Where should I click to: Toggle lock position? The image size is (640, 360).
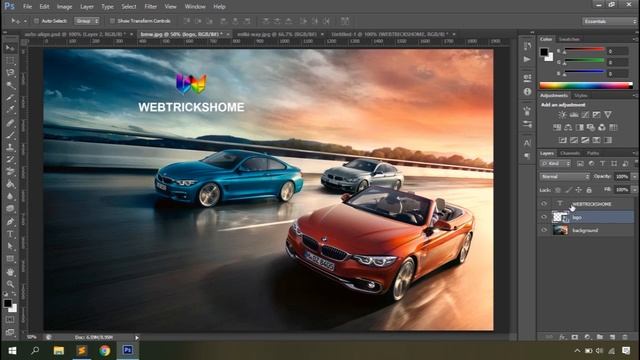coord(578,190)
